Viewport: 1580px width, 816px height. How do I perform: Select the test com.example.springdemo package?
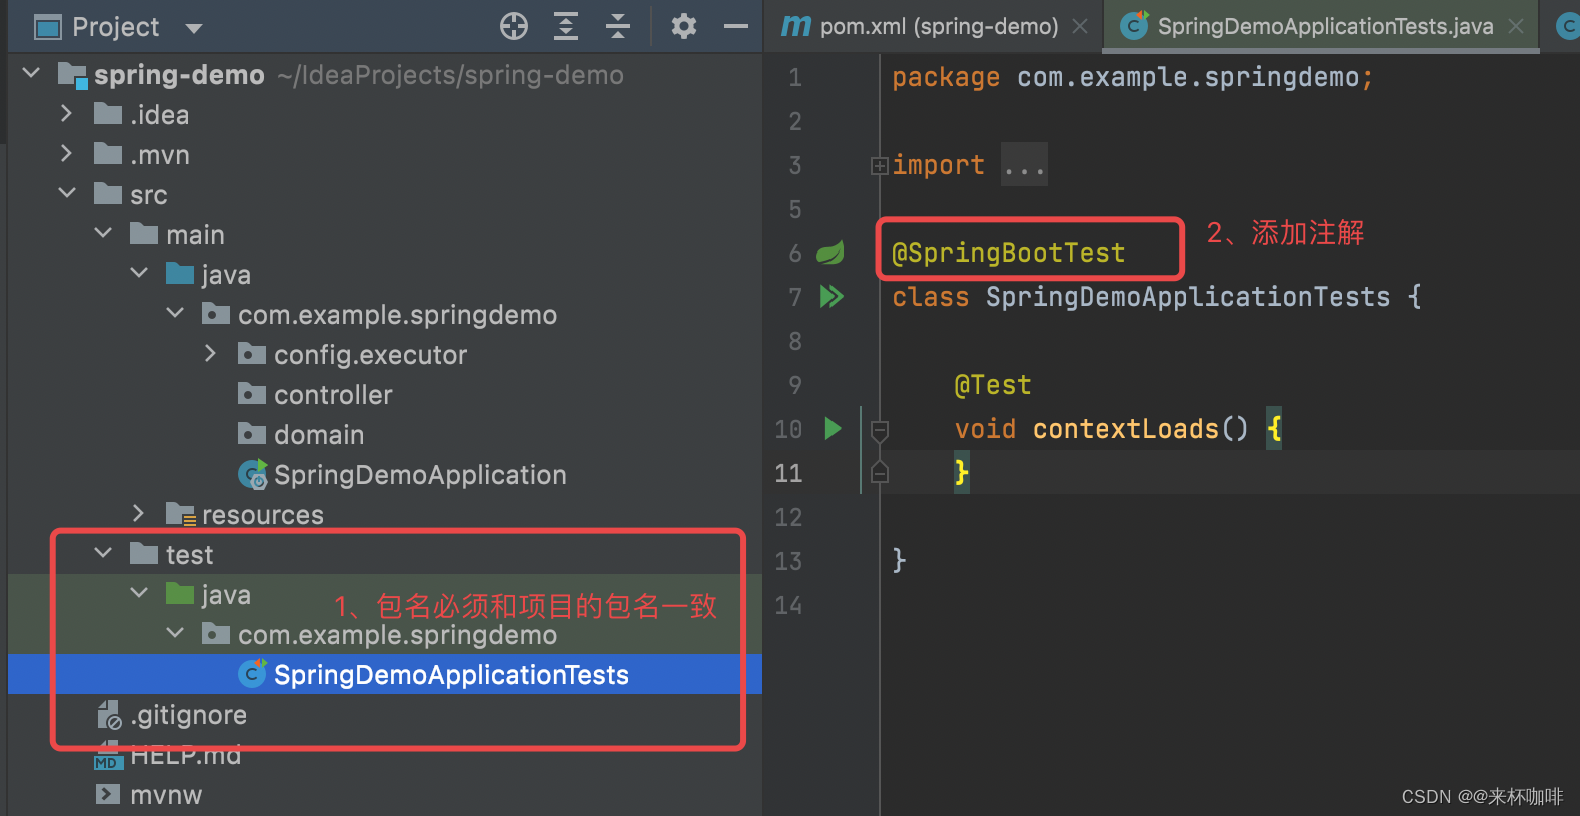tap(397, 635)
